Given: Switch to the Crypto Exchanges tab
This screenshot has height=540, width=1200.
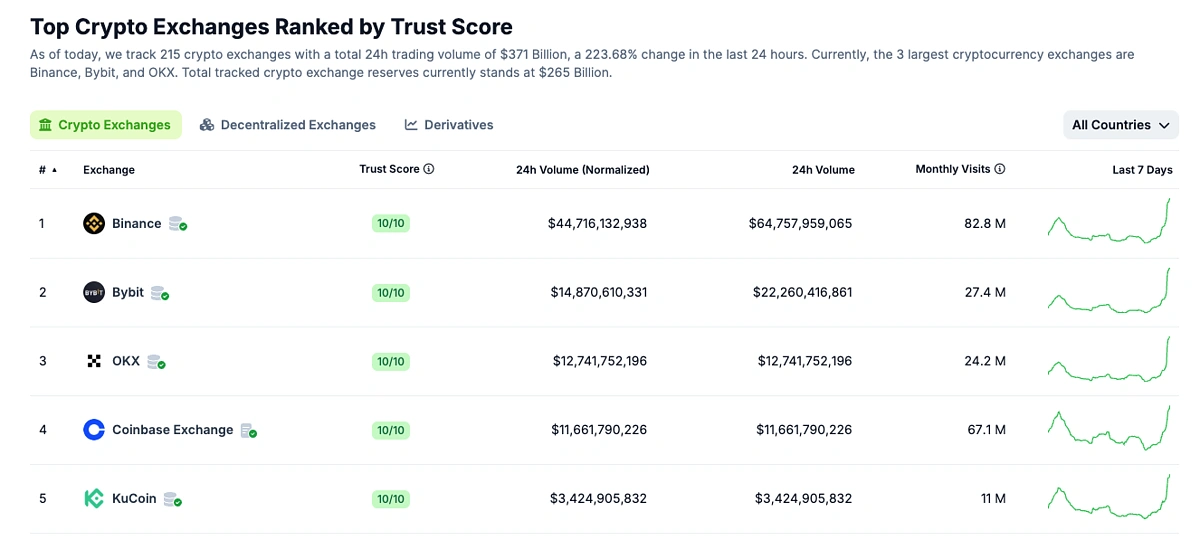Looking at the screenshot, I should pyautogui.click(x=106, y=125).
